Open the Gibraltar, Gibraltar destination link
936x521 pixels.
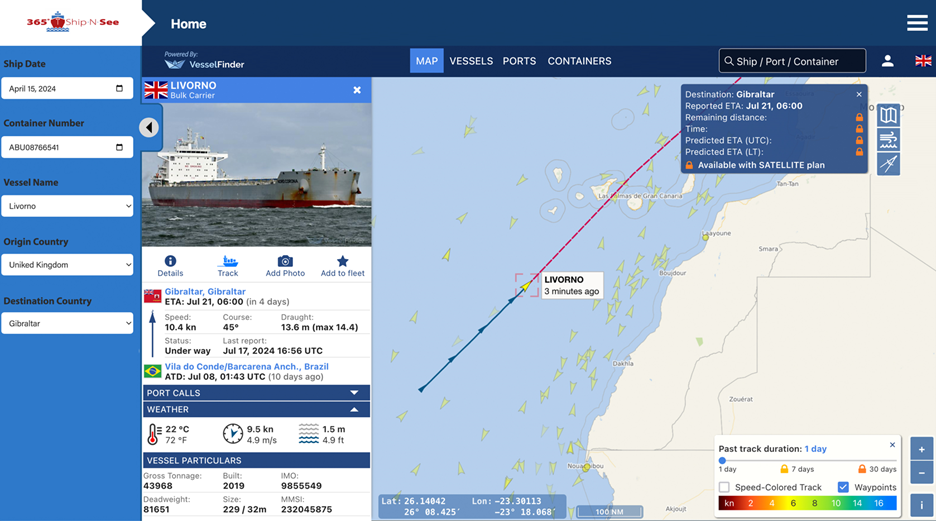205,291
